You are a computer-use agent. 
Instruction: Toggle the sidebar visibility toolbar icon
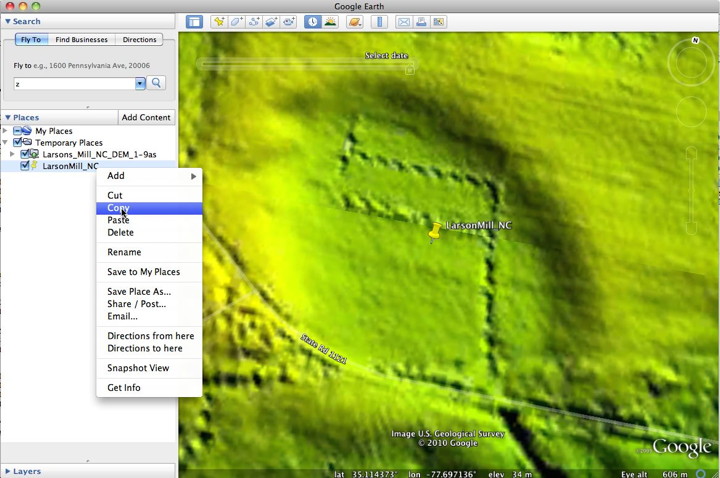[x=194, y=21]
